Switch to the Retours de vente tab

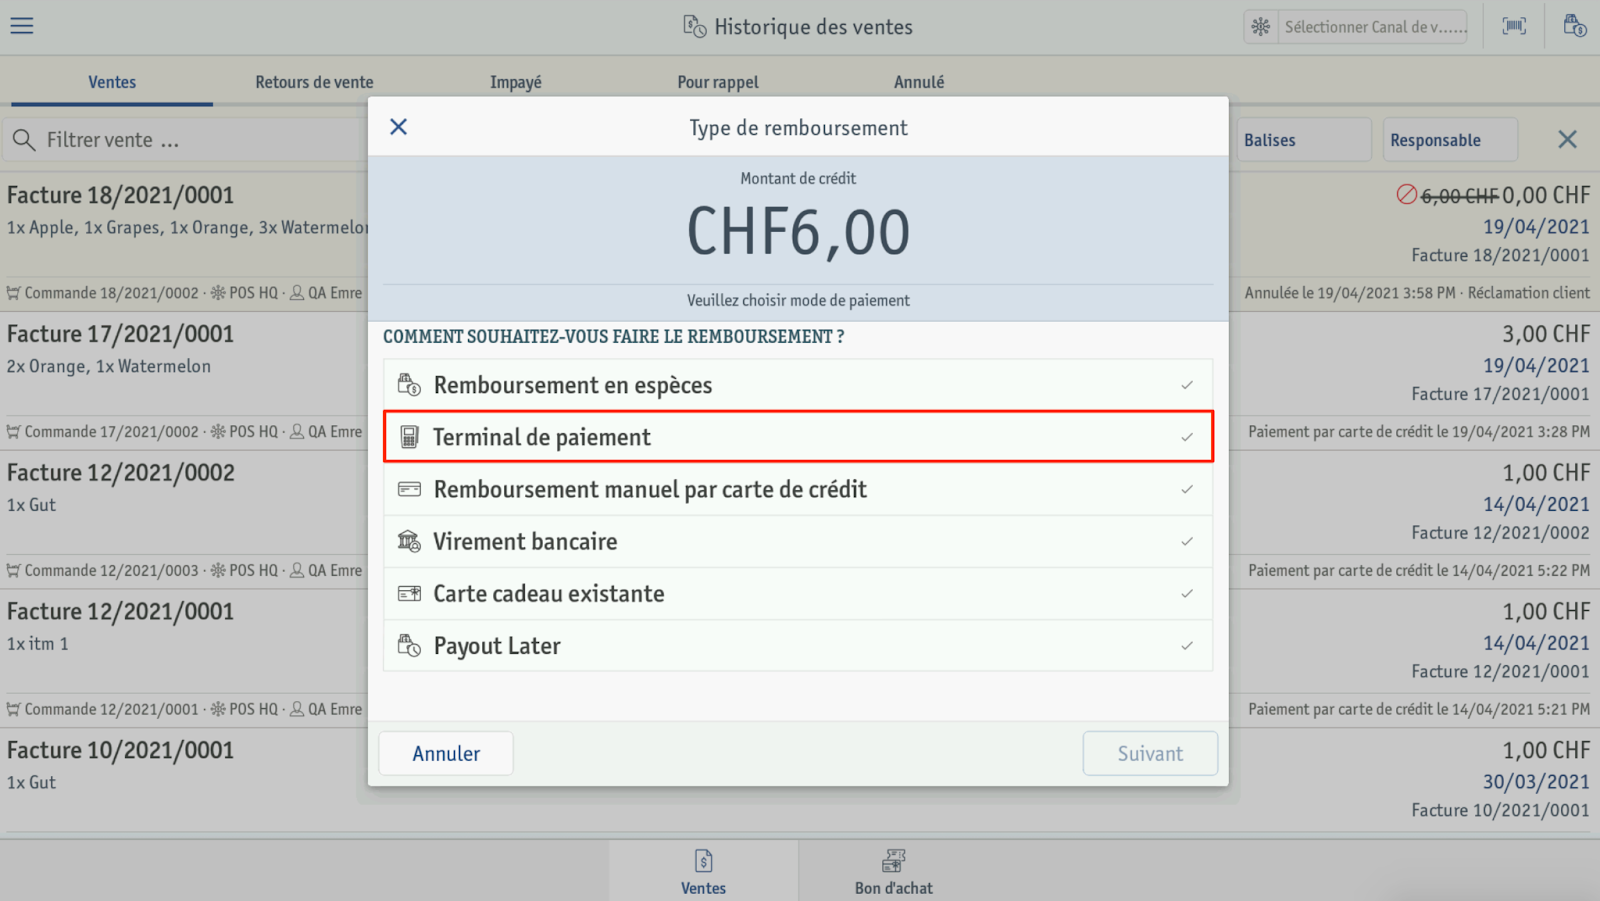coord(314,82)
